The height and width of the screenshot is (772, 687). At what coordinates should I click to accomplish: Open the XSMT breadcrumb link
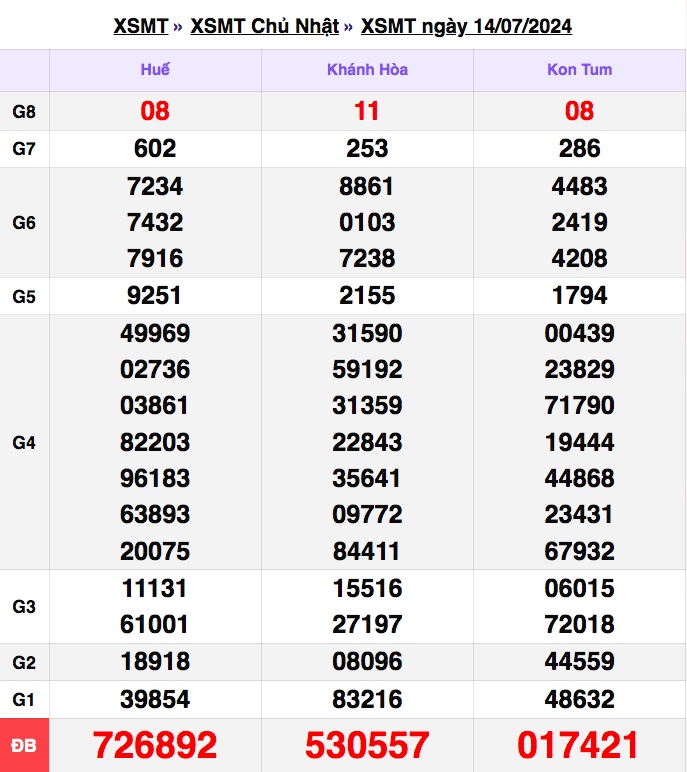(x=141, y=26)
